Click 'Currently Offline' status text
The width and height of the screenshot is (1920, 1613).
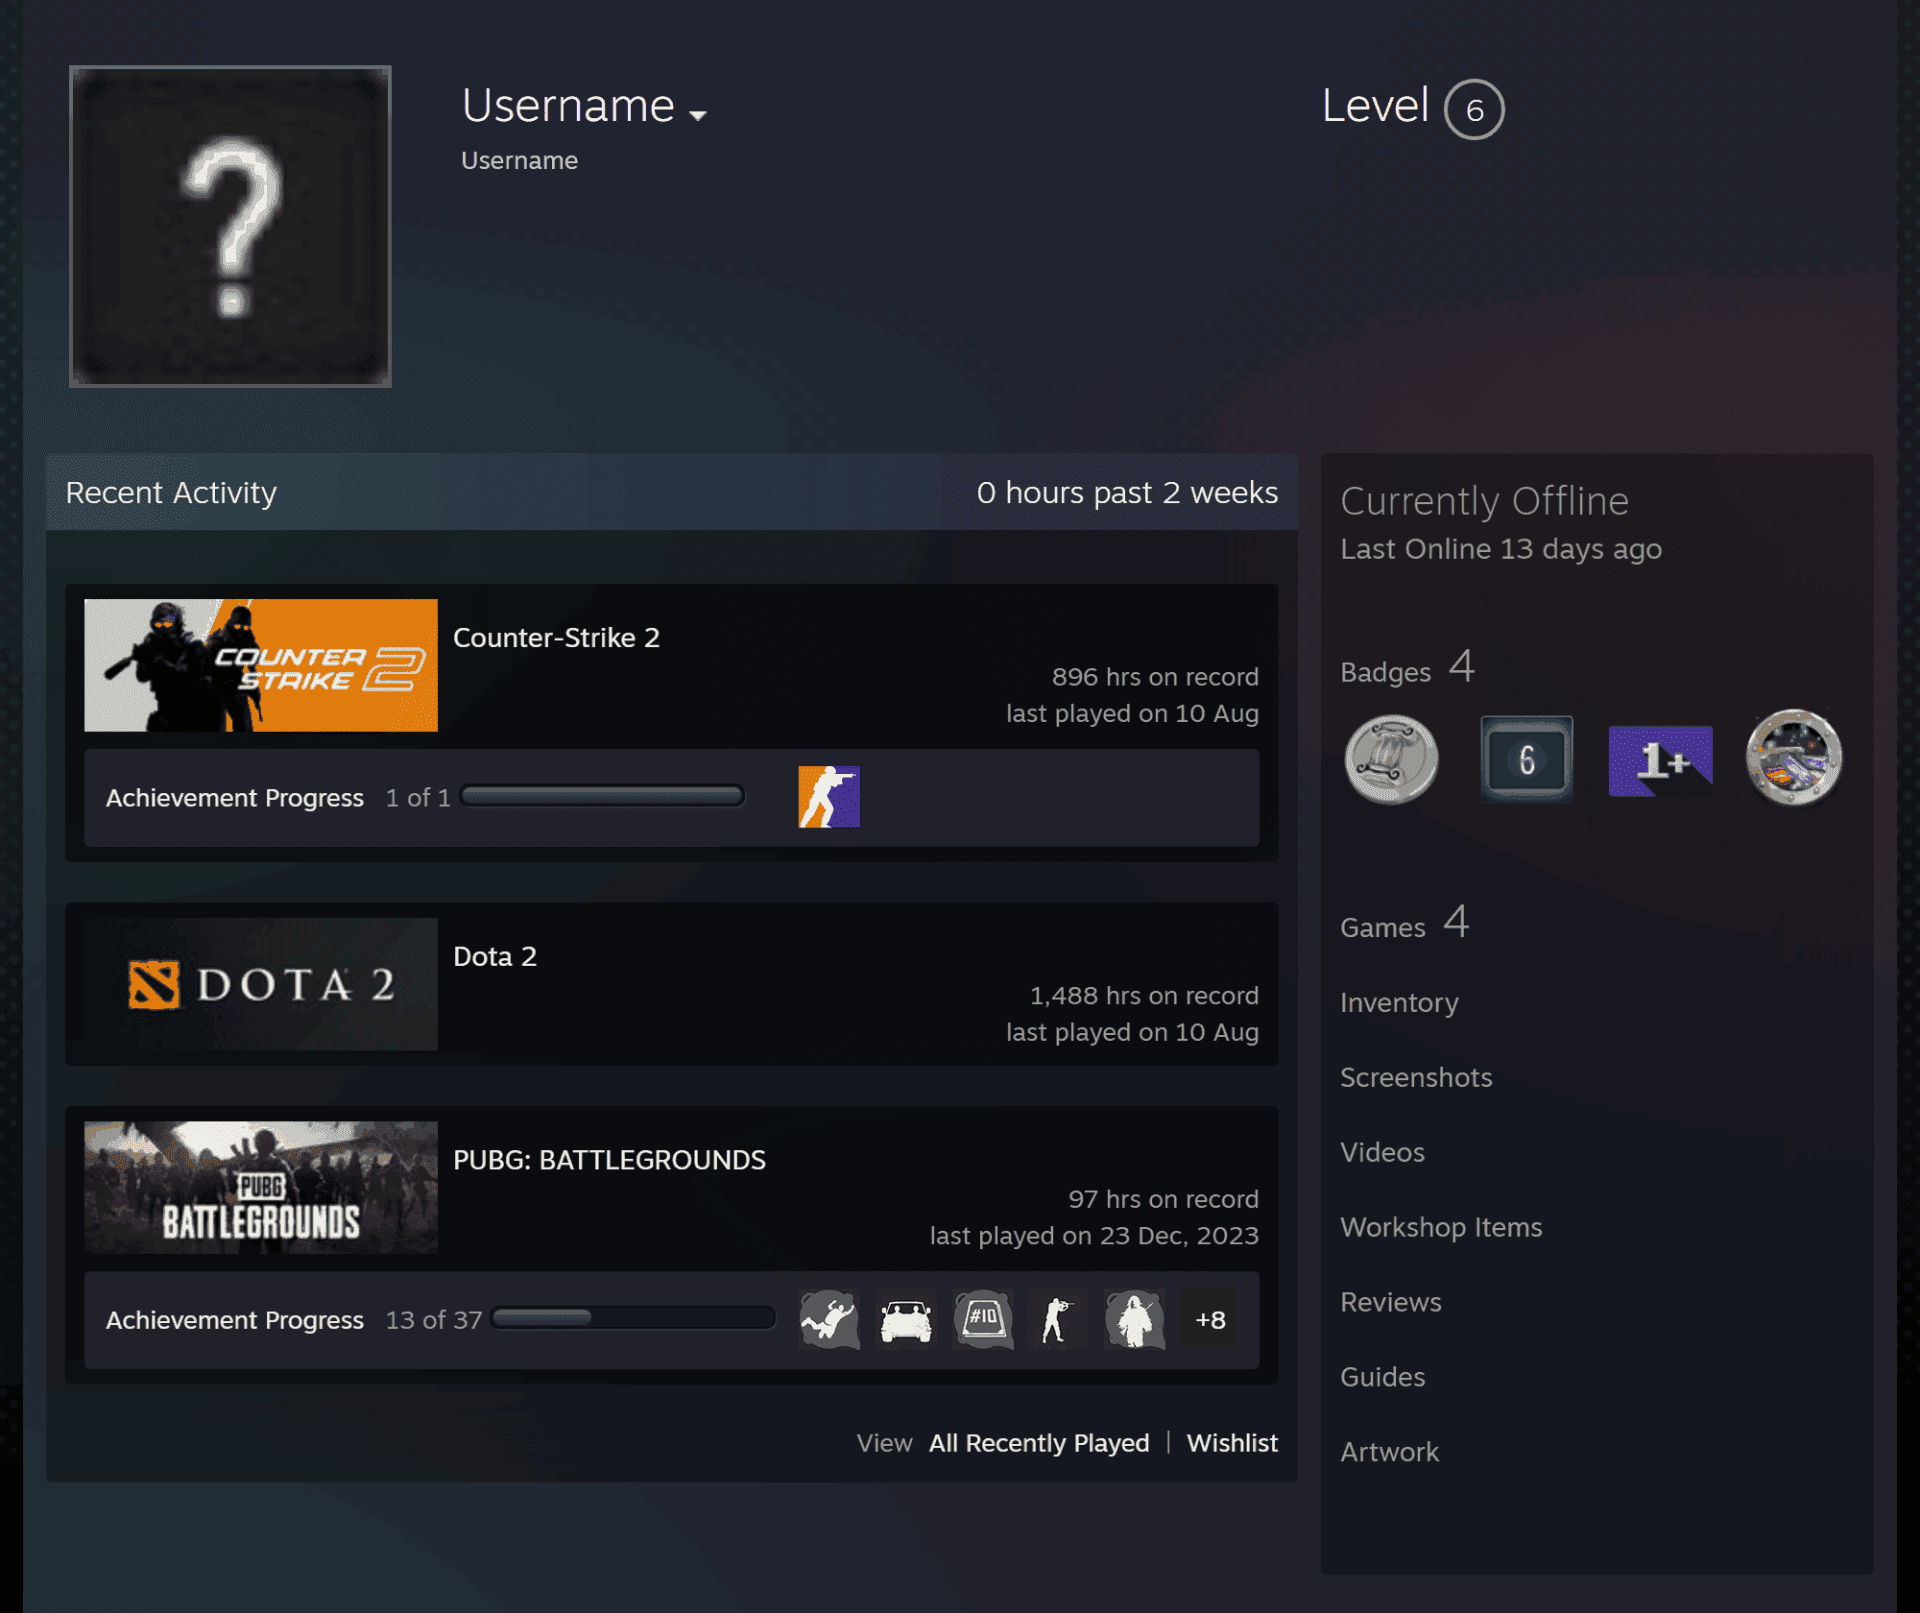[1484, 501]
